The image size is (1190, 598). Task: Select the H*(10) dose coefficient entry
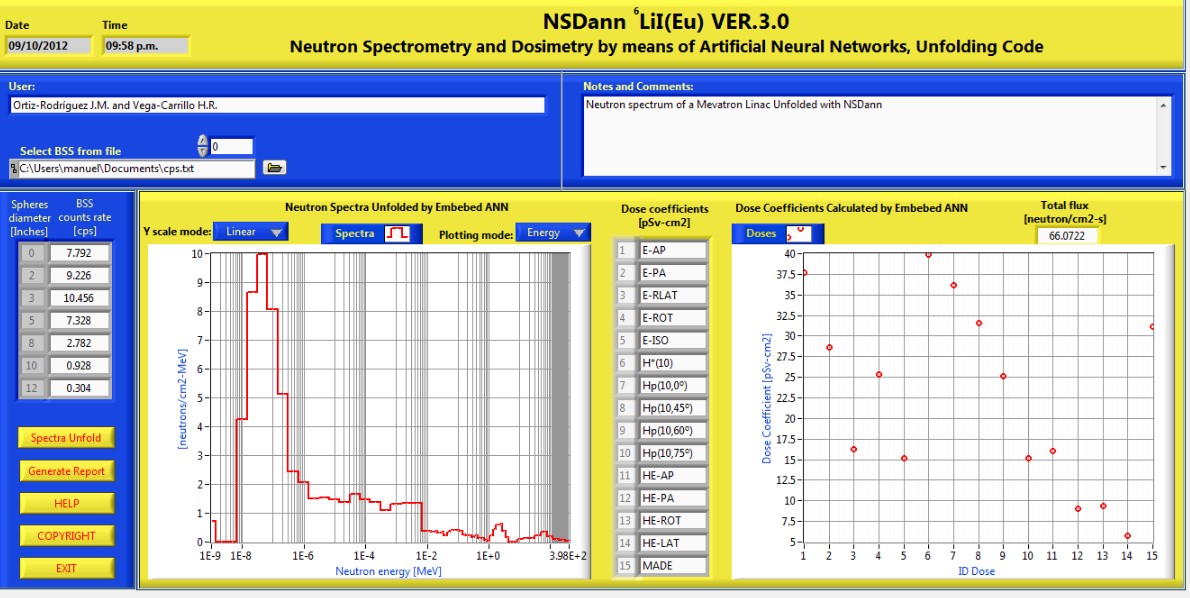672,363
